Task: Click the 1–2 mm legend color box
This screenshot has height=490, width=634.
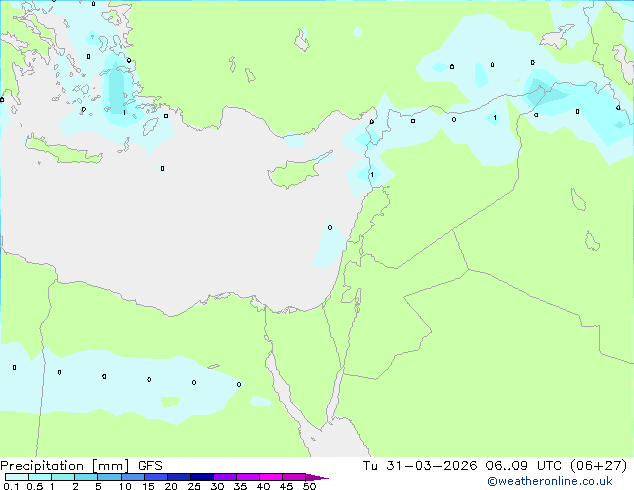Action: (x=63, y=477)
